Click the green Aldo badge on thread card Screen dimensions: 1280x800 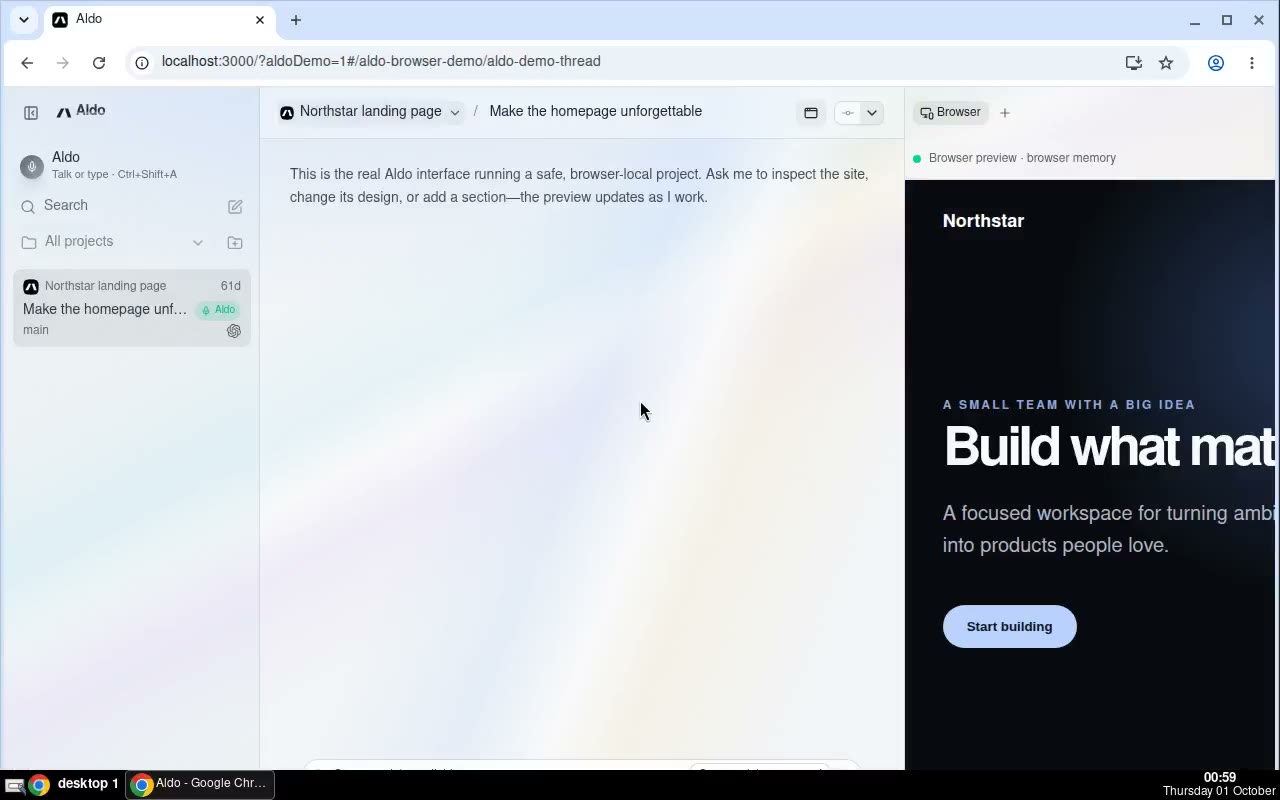[x=219, y=310]
